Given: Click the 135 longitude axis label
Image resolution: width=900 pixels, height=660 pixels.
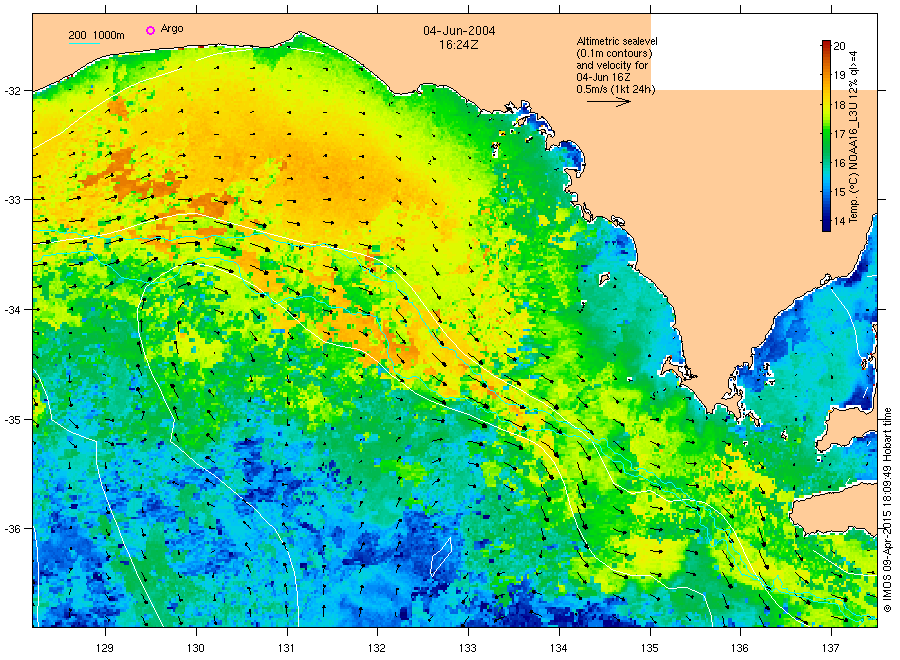Looking at the screenshot, I should click(650, 649).
